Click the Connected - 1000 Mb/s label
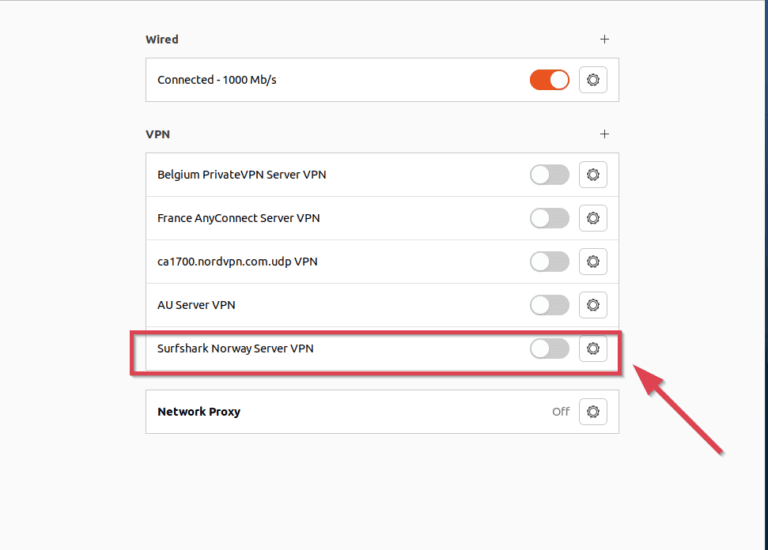This screenshot has width=768, height=550. pyautogui.click(x=217, y=80)
